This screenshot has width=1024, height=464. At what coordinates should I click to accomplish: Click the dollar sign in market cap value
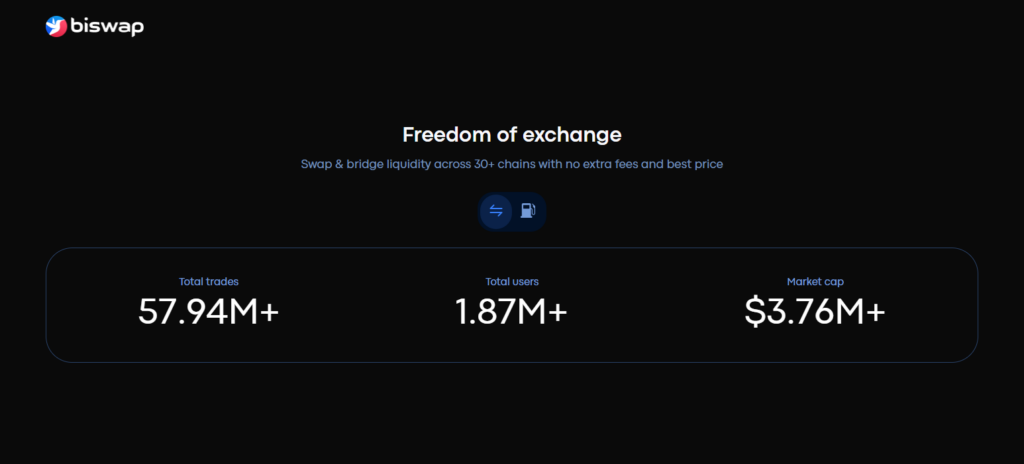[754, 312]
